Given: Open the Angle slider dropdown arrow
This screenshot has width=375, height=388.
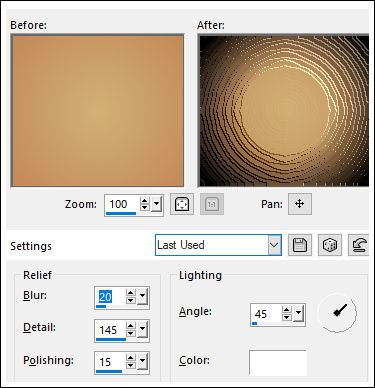Looking at the screenshot, I should (298, 314).
